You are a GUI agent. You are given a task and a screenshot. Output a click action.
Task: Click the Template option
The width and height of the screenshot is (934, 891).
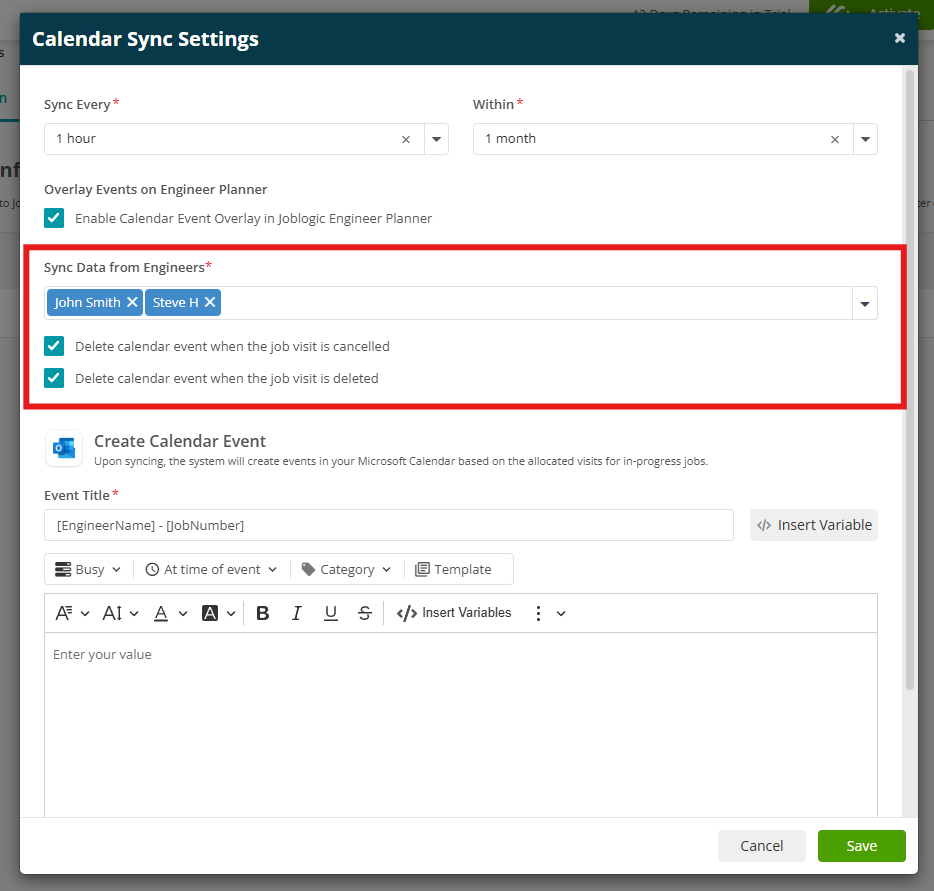pos(453,569)
